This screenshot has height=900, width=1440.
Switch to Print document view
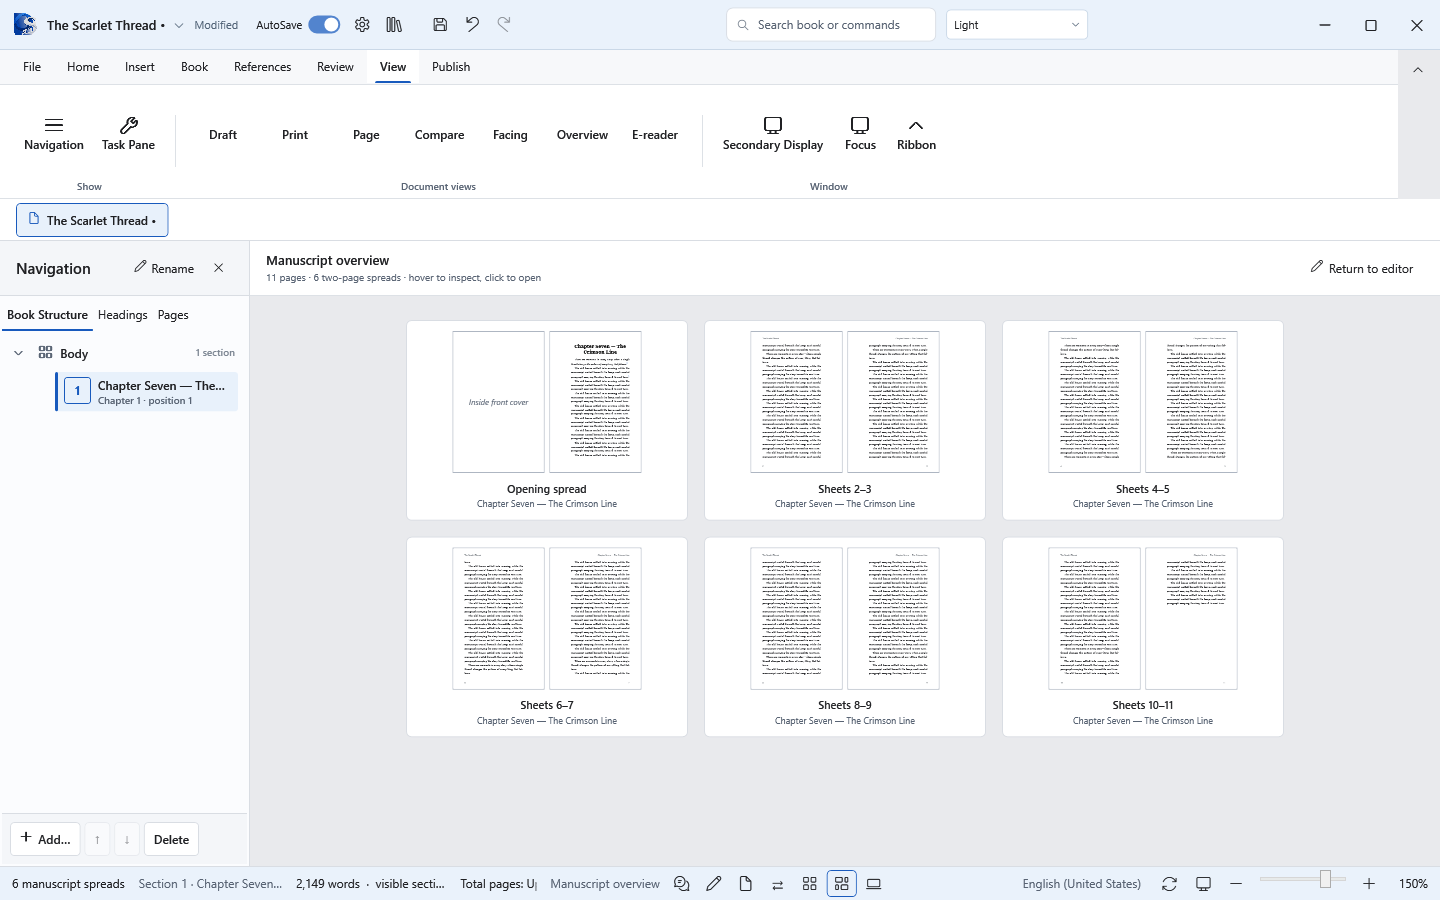click(x=295, y=135)
